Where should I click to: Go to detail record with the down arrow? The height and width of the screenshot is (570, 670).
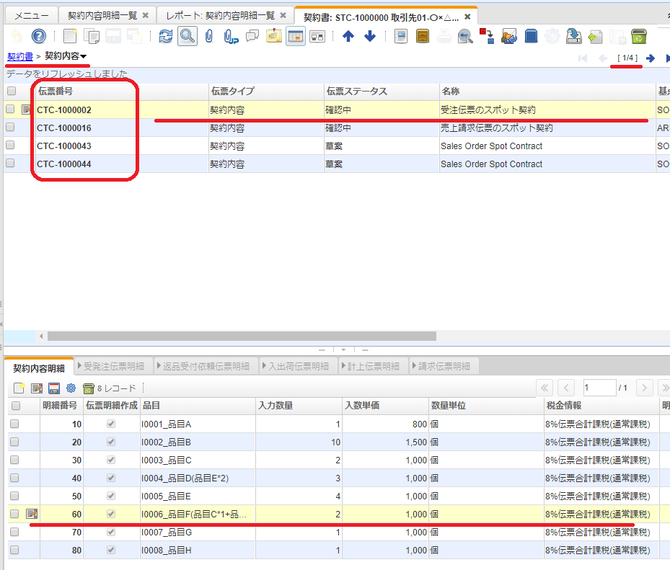pos(370,36)
